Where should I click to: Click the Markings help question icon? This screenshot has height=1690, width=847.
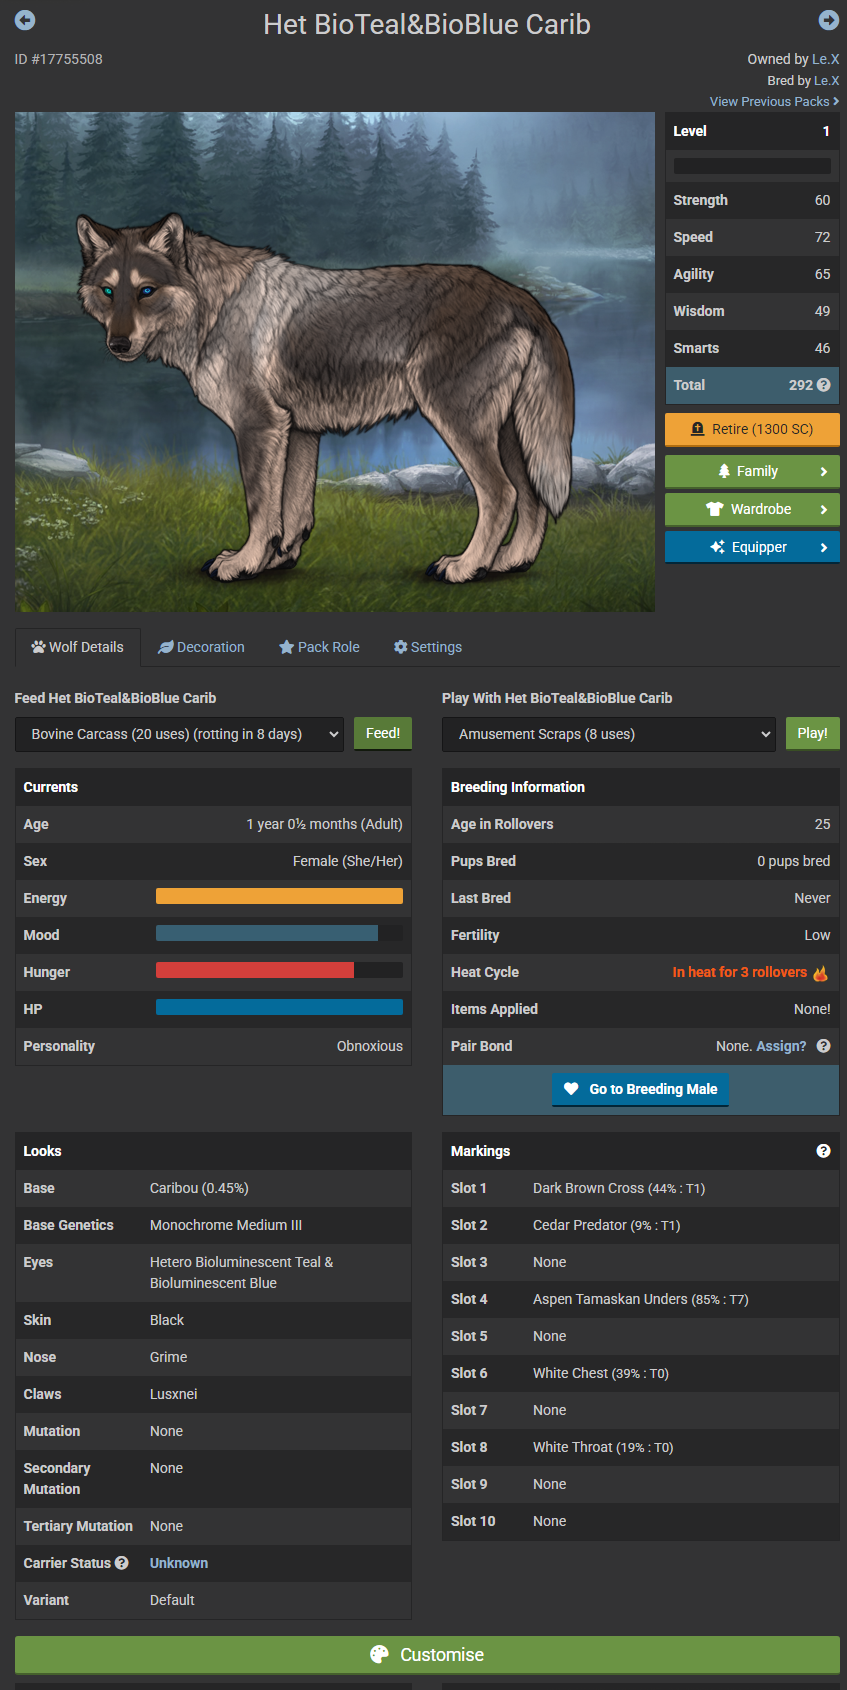824,1151
